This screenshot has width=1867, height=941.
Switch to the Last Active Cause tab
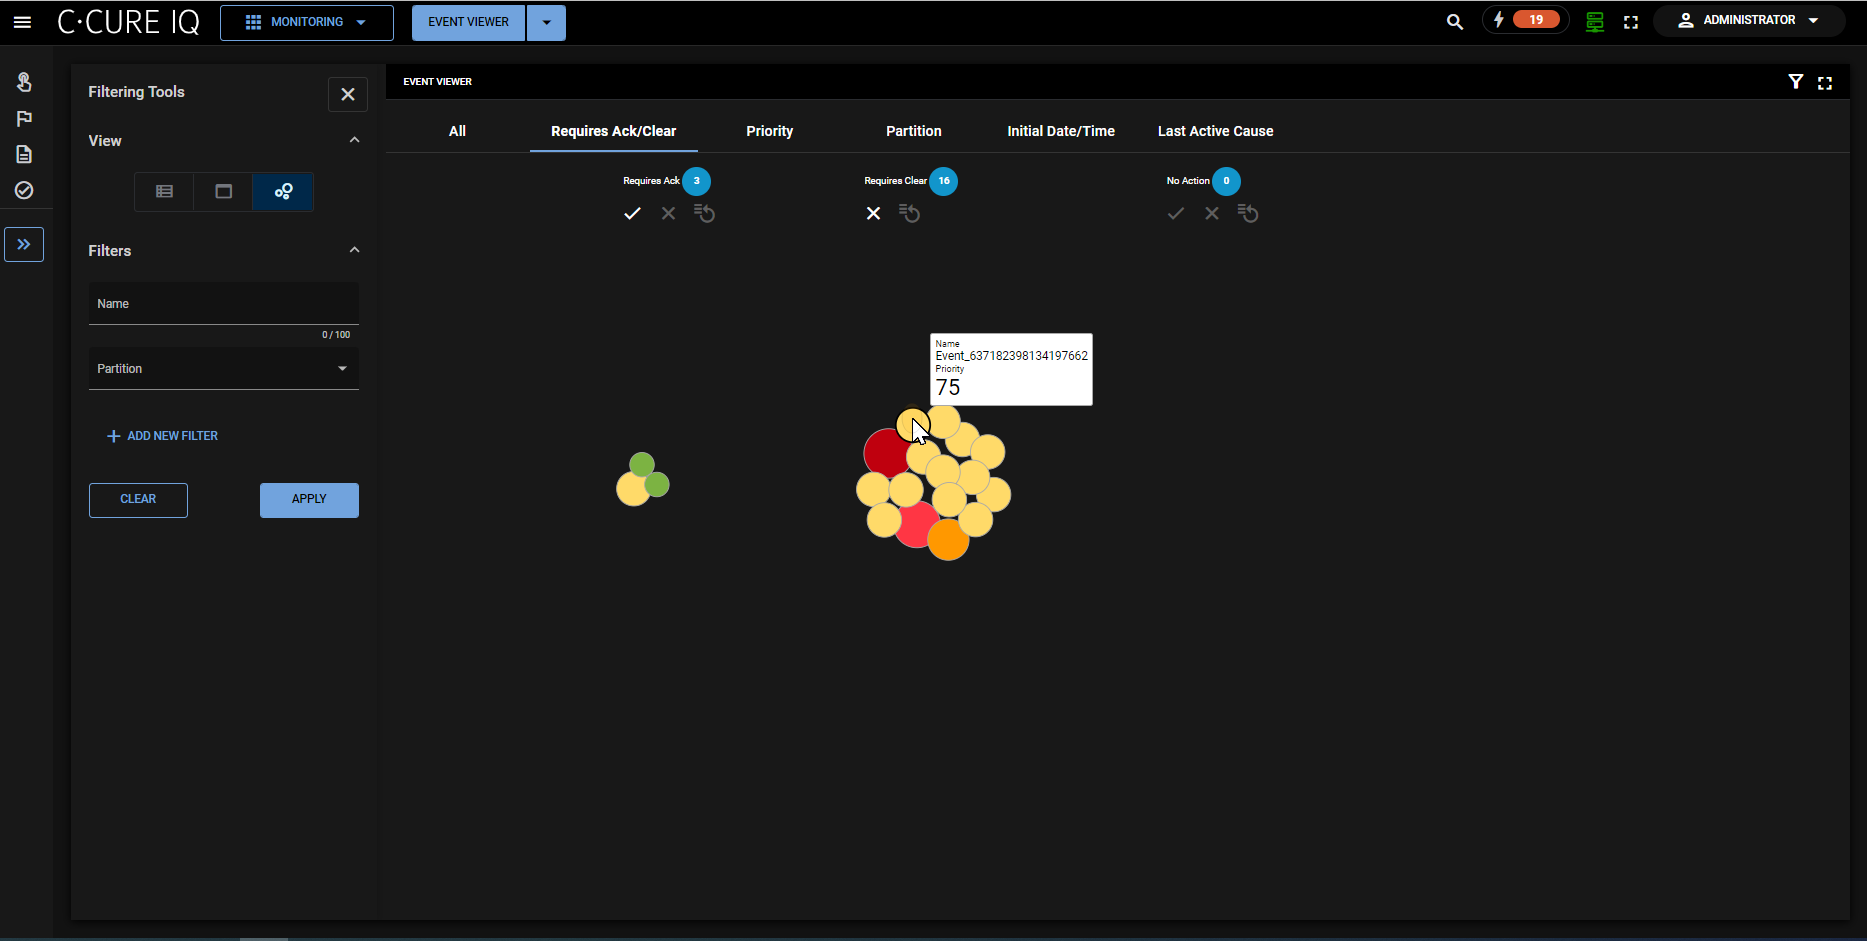tap(1215, 131)
